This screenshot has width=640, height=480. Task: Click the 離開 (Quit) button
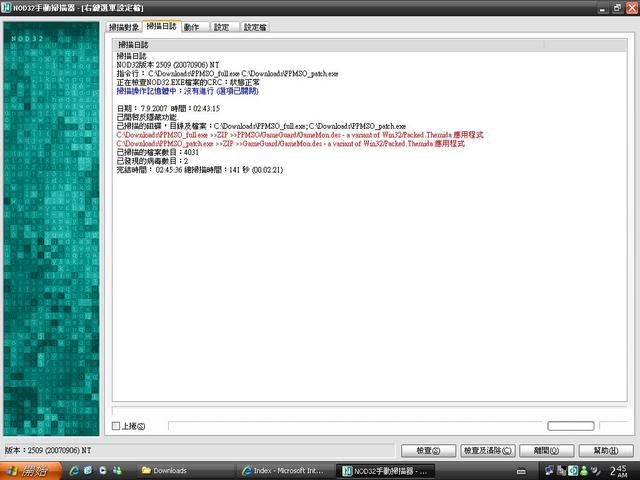[548, 450]
